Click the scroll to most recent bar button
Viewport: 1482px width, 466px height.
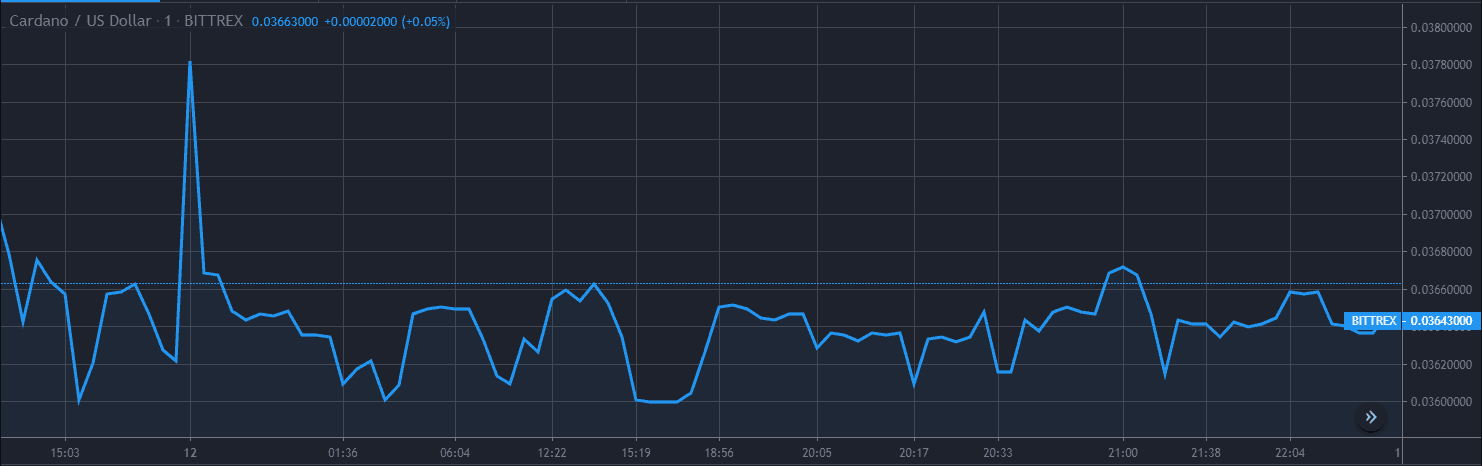point(1370,418)
